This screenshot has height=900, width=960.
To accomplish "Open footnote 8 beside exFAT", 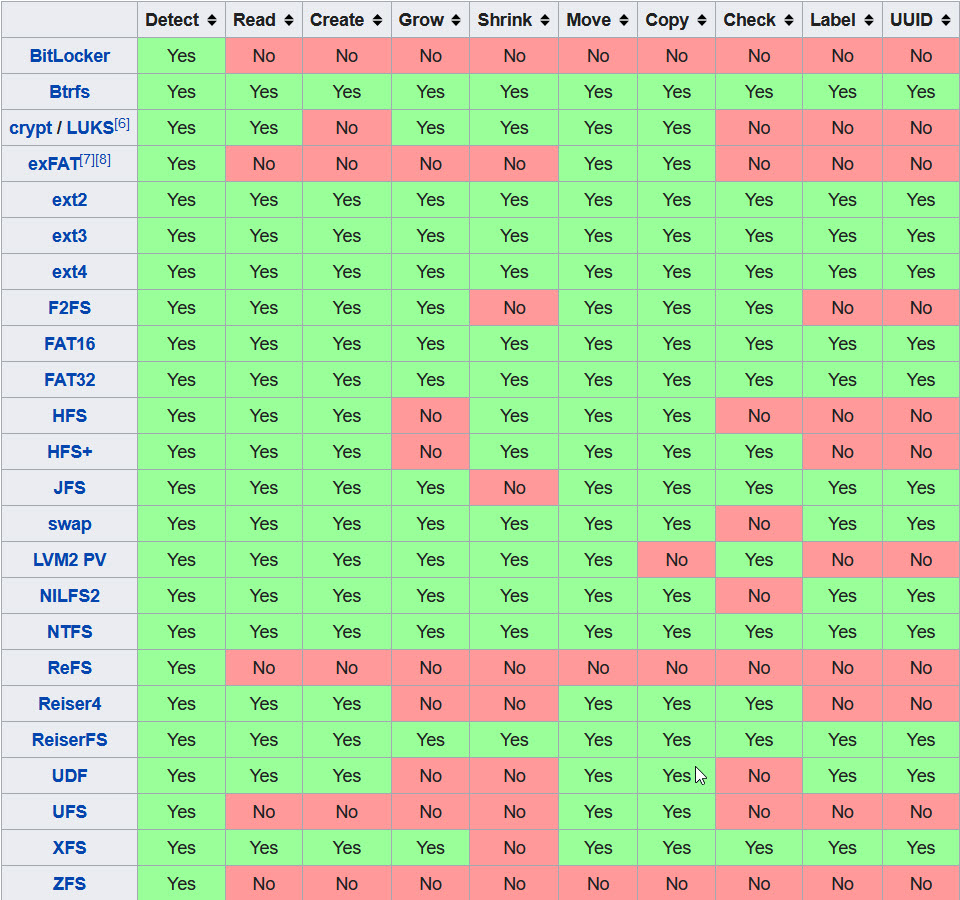I will (103, 160).
